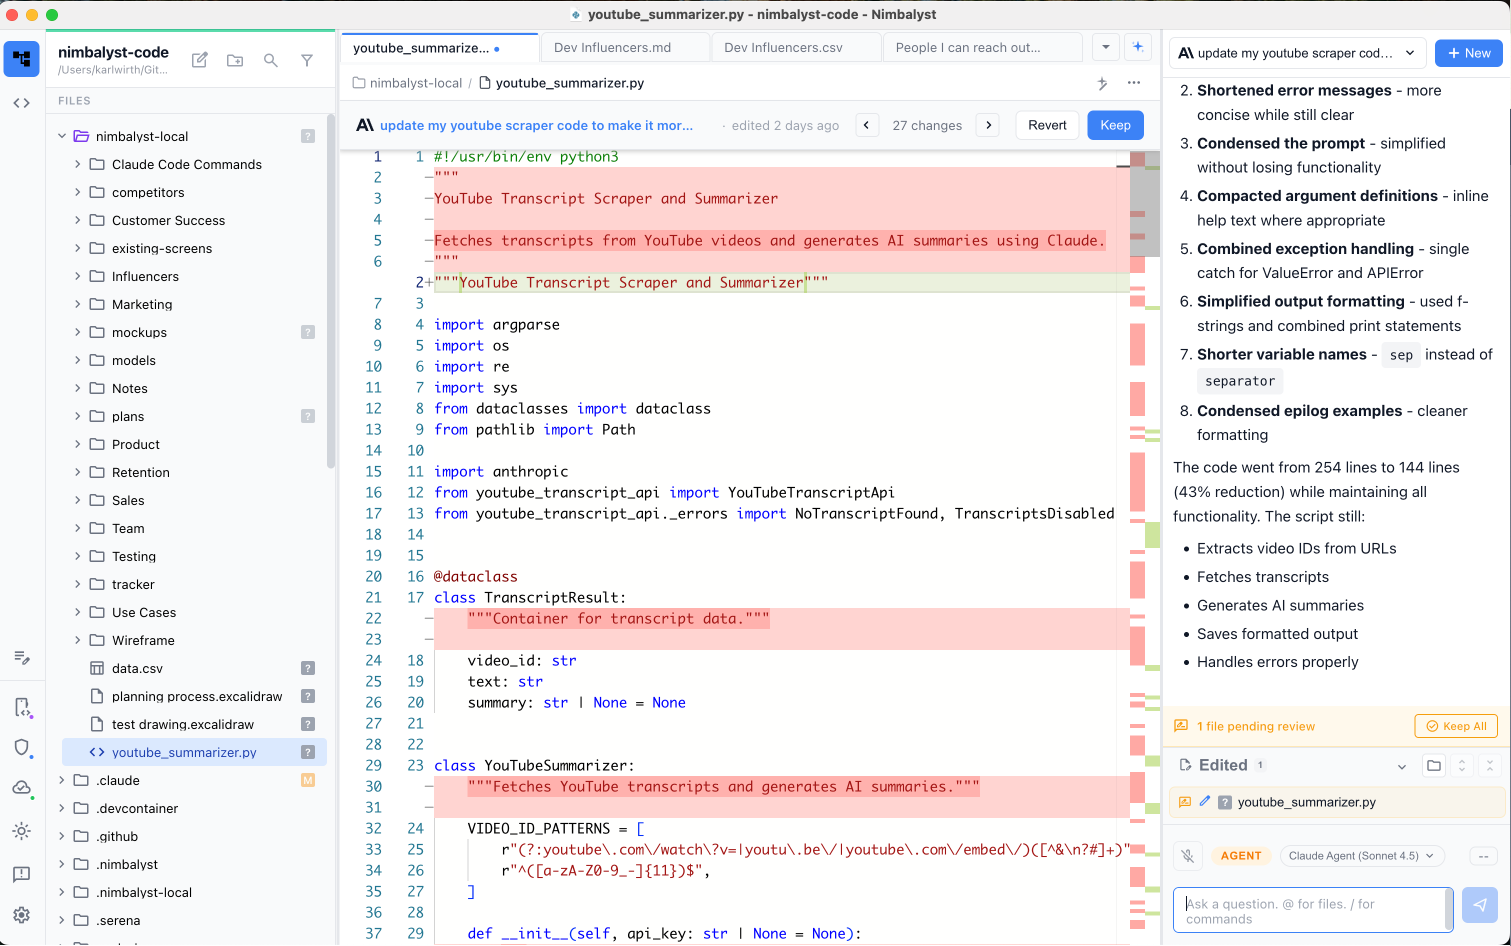This screenshot has width=1511, height=946.
Task: Open the shield icon in left rail
Action: (x=22, y=748)
